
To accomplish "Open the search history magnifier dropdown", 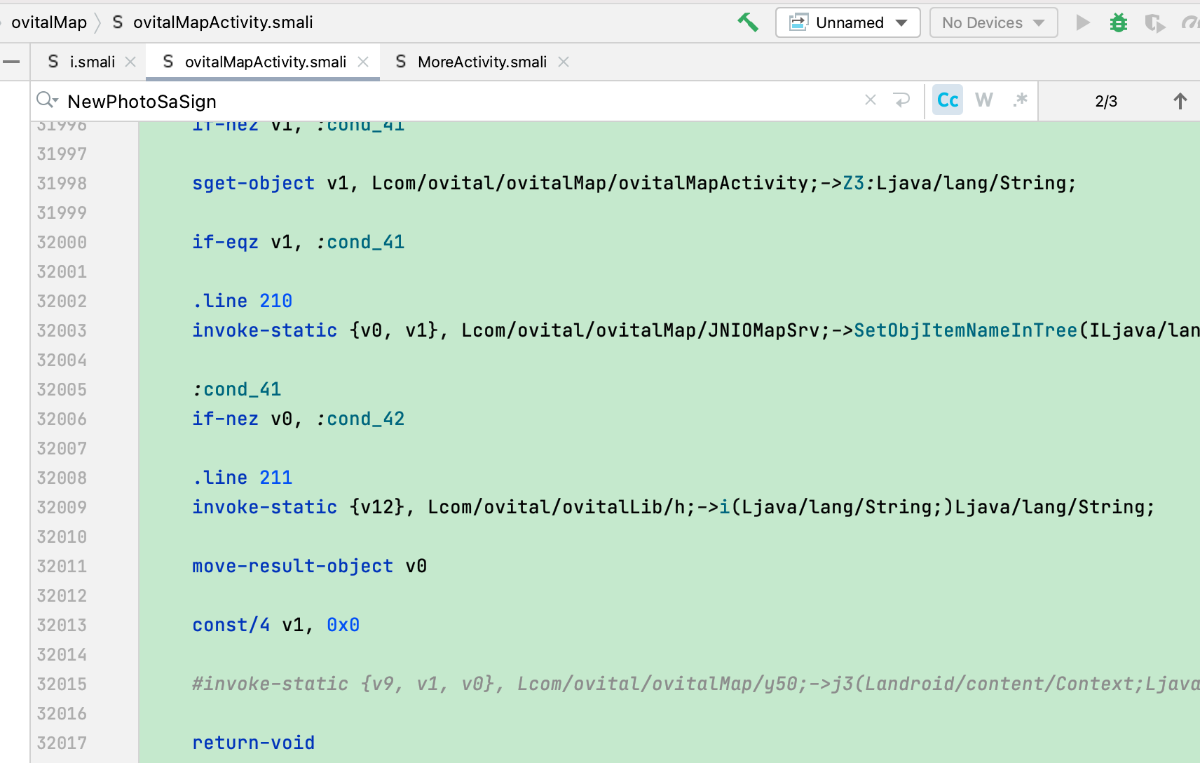I will [x=47, y=100].
